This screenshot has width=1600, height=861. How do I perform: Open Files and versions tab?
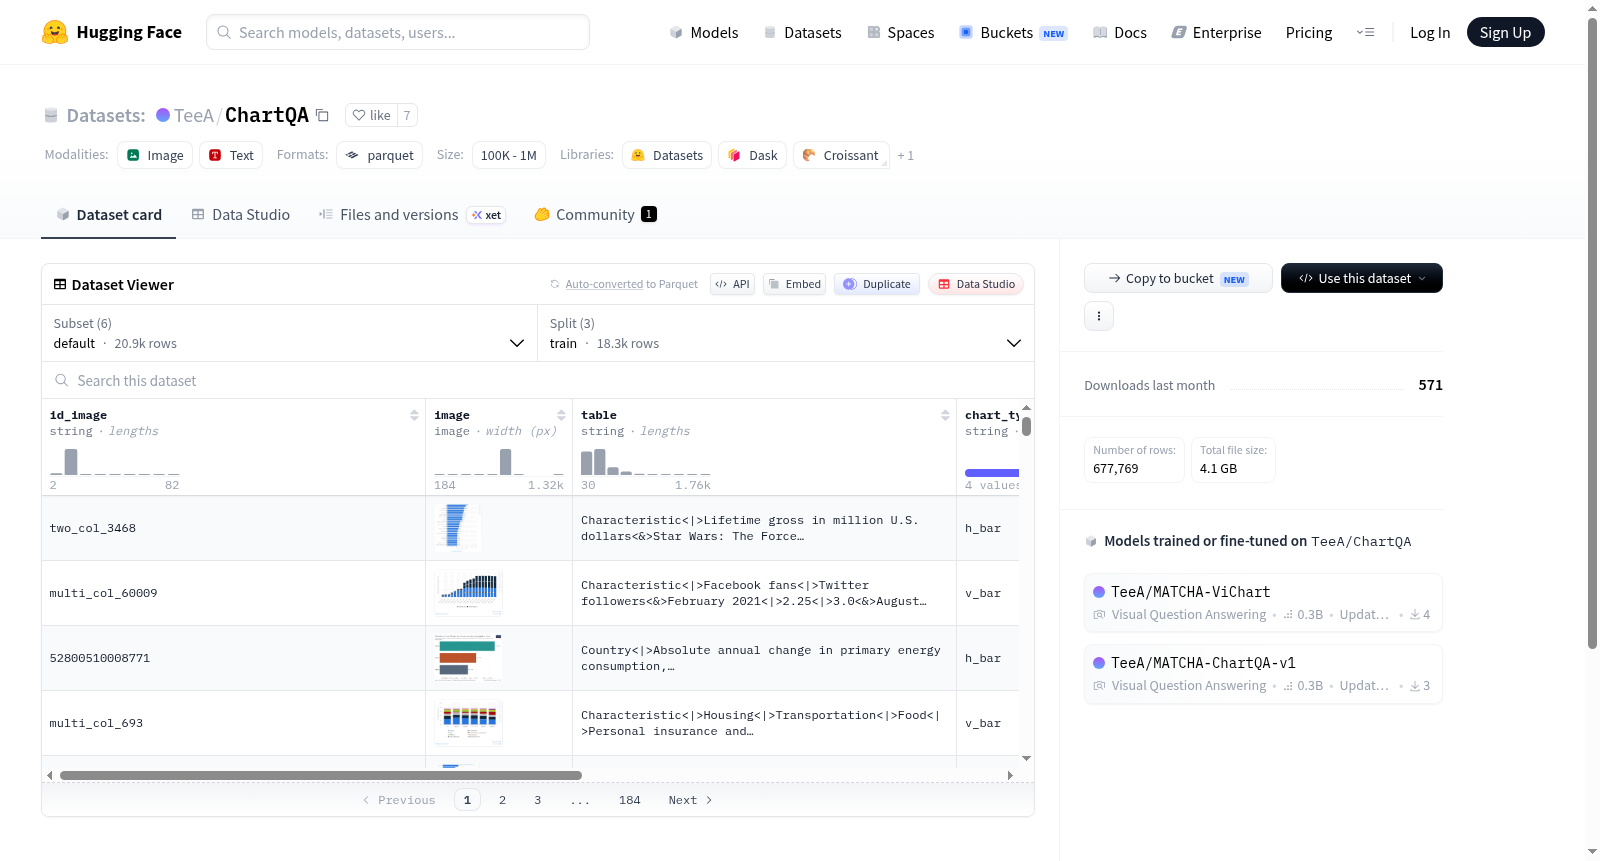(412, 215)
